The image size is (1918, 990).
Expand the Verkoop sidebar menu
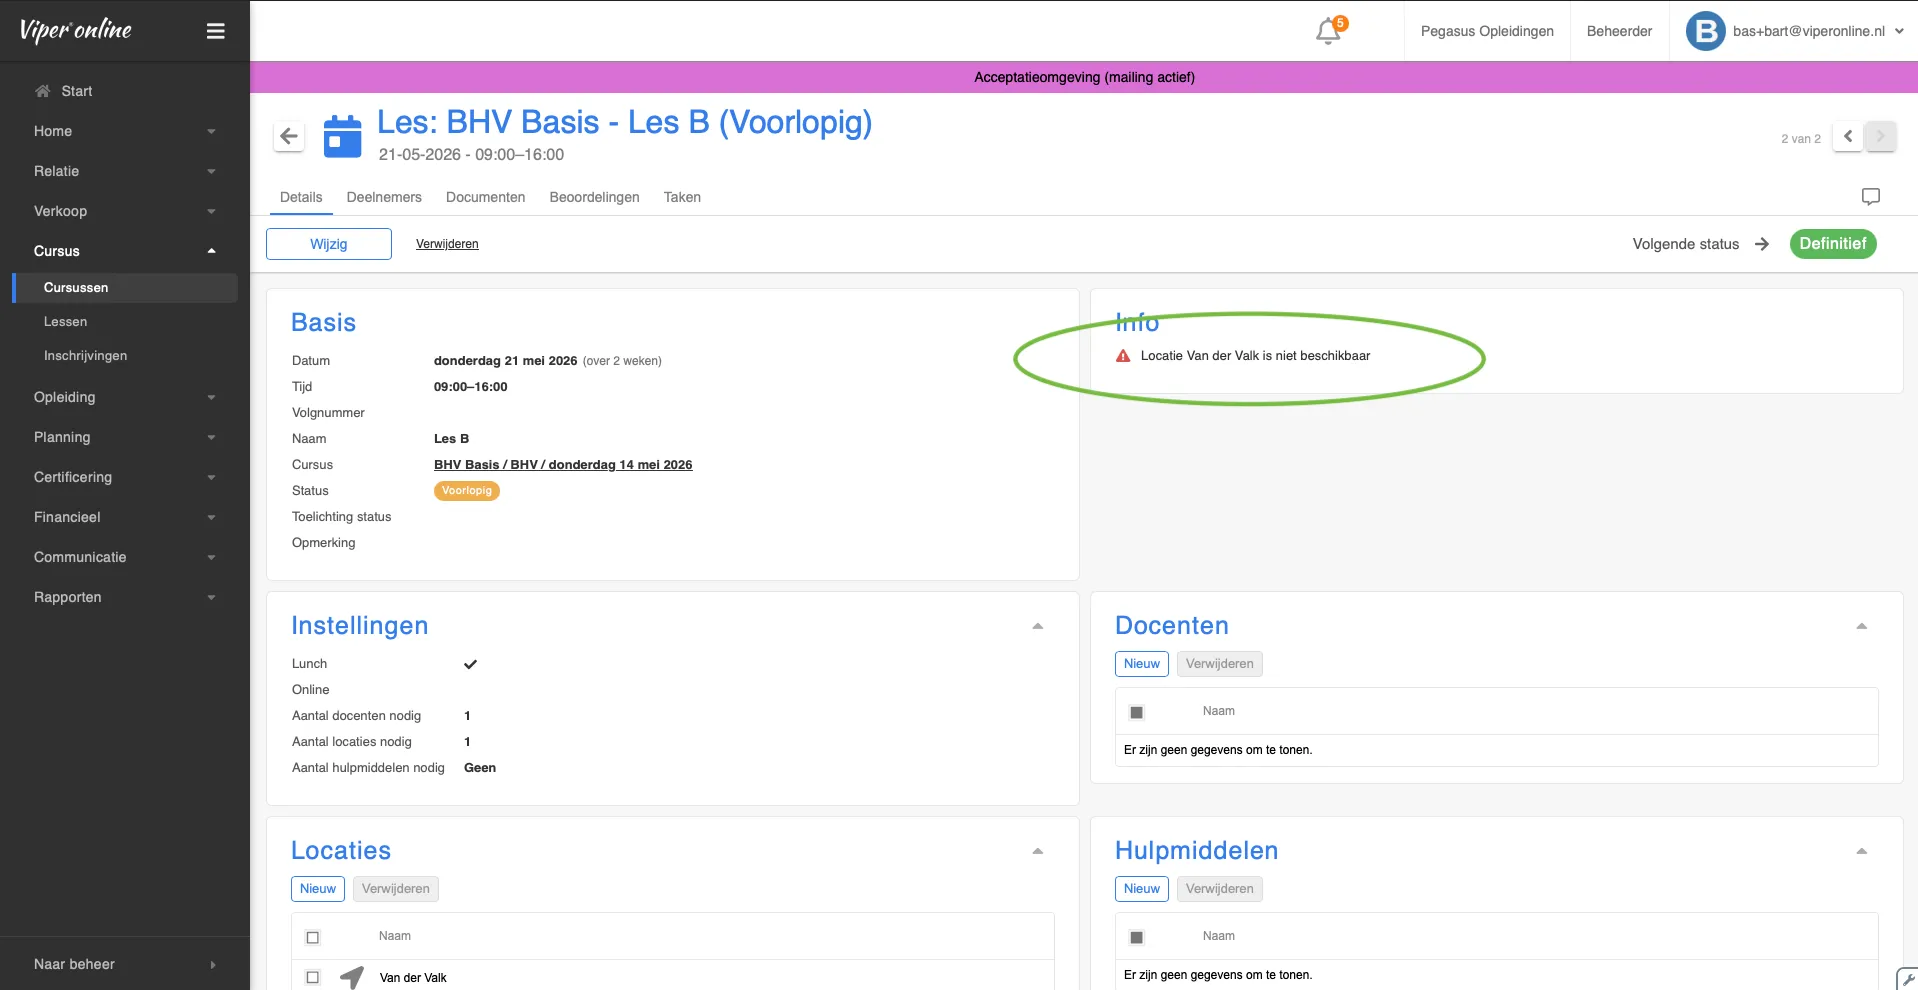(125, 211)
